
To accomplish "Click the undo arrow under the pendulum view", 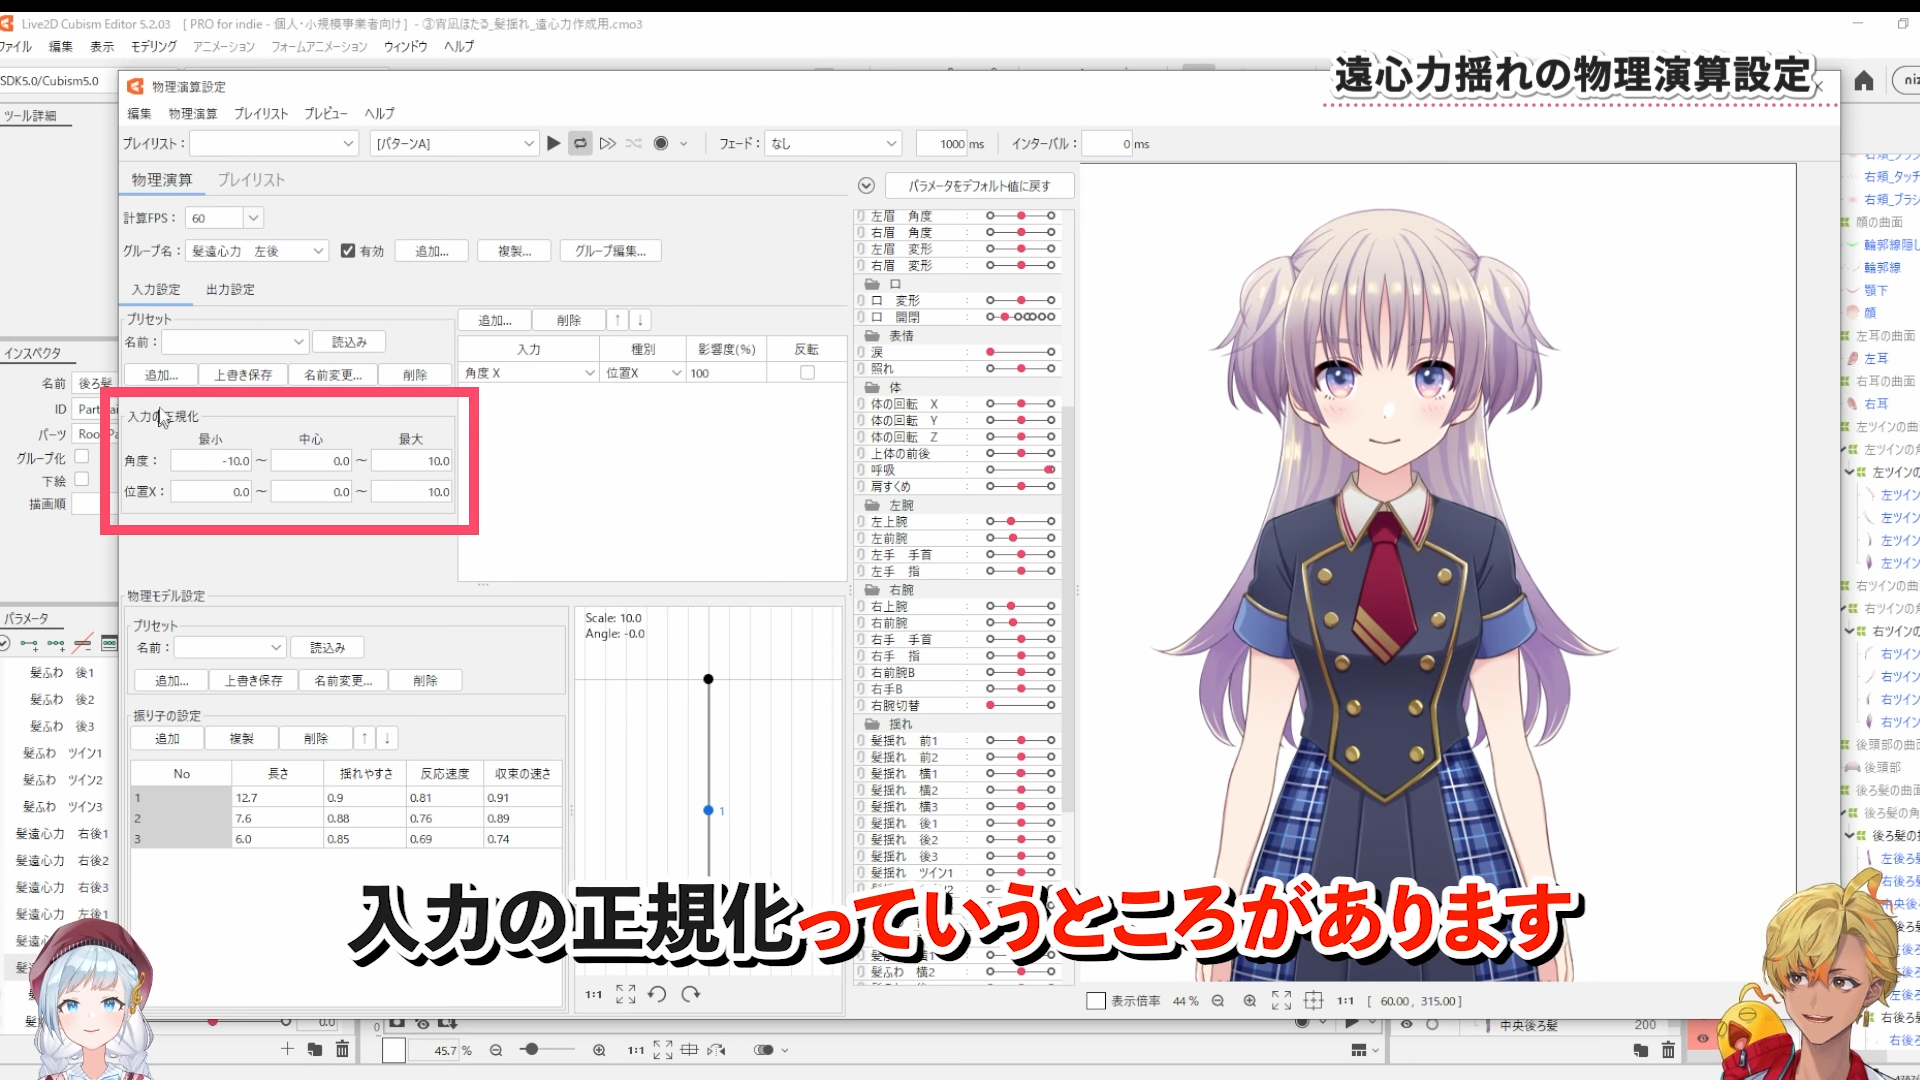I will 657,994.
